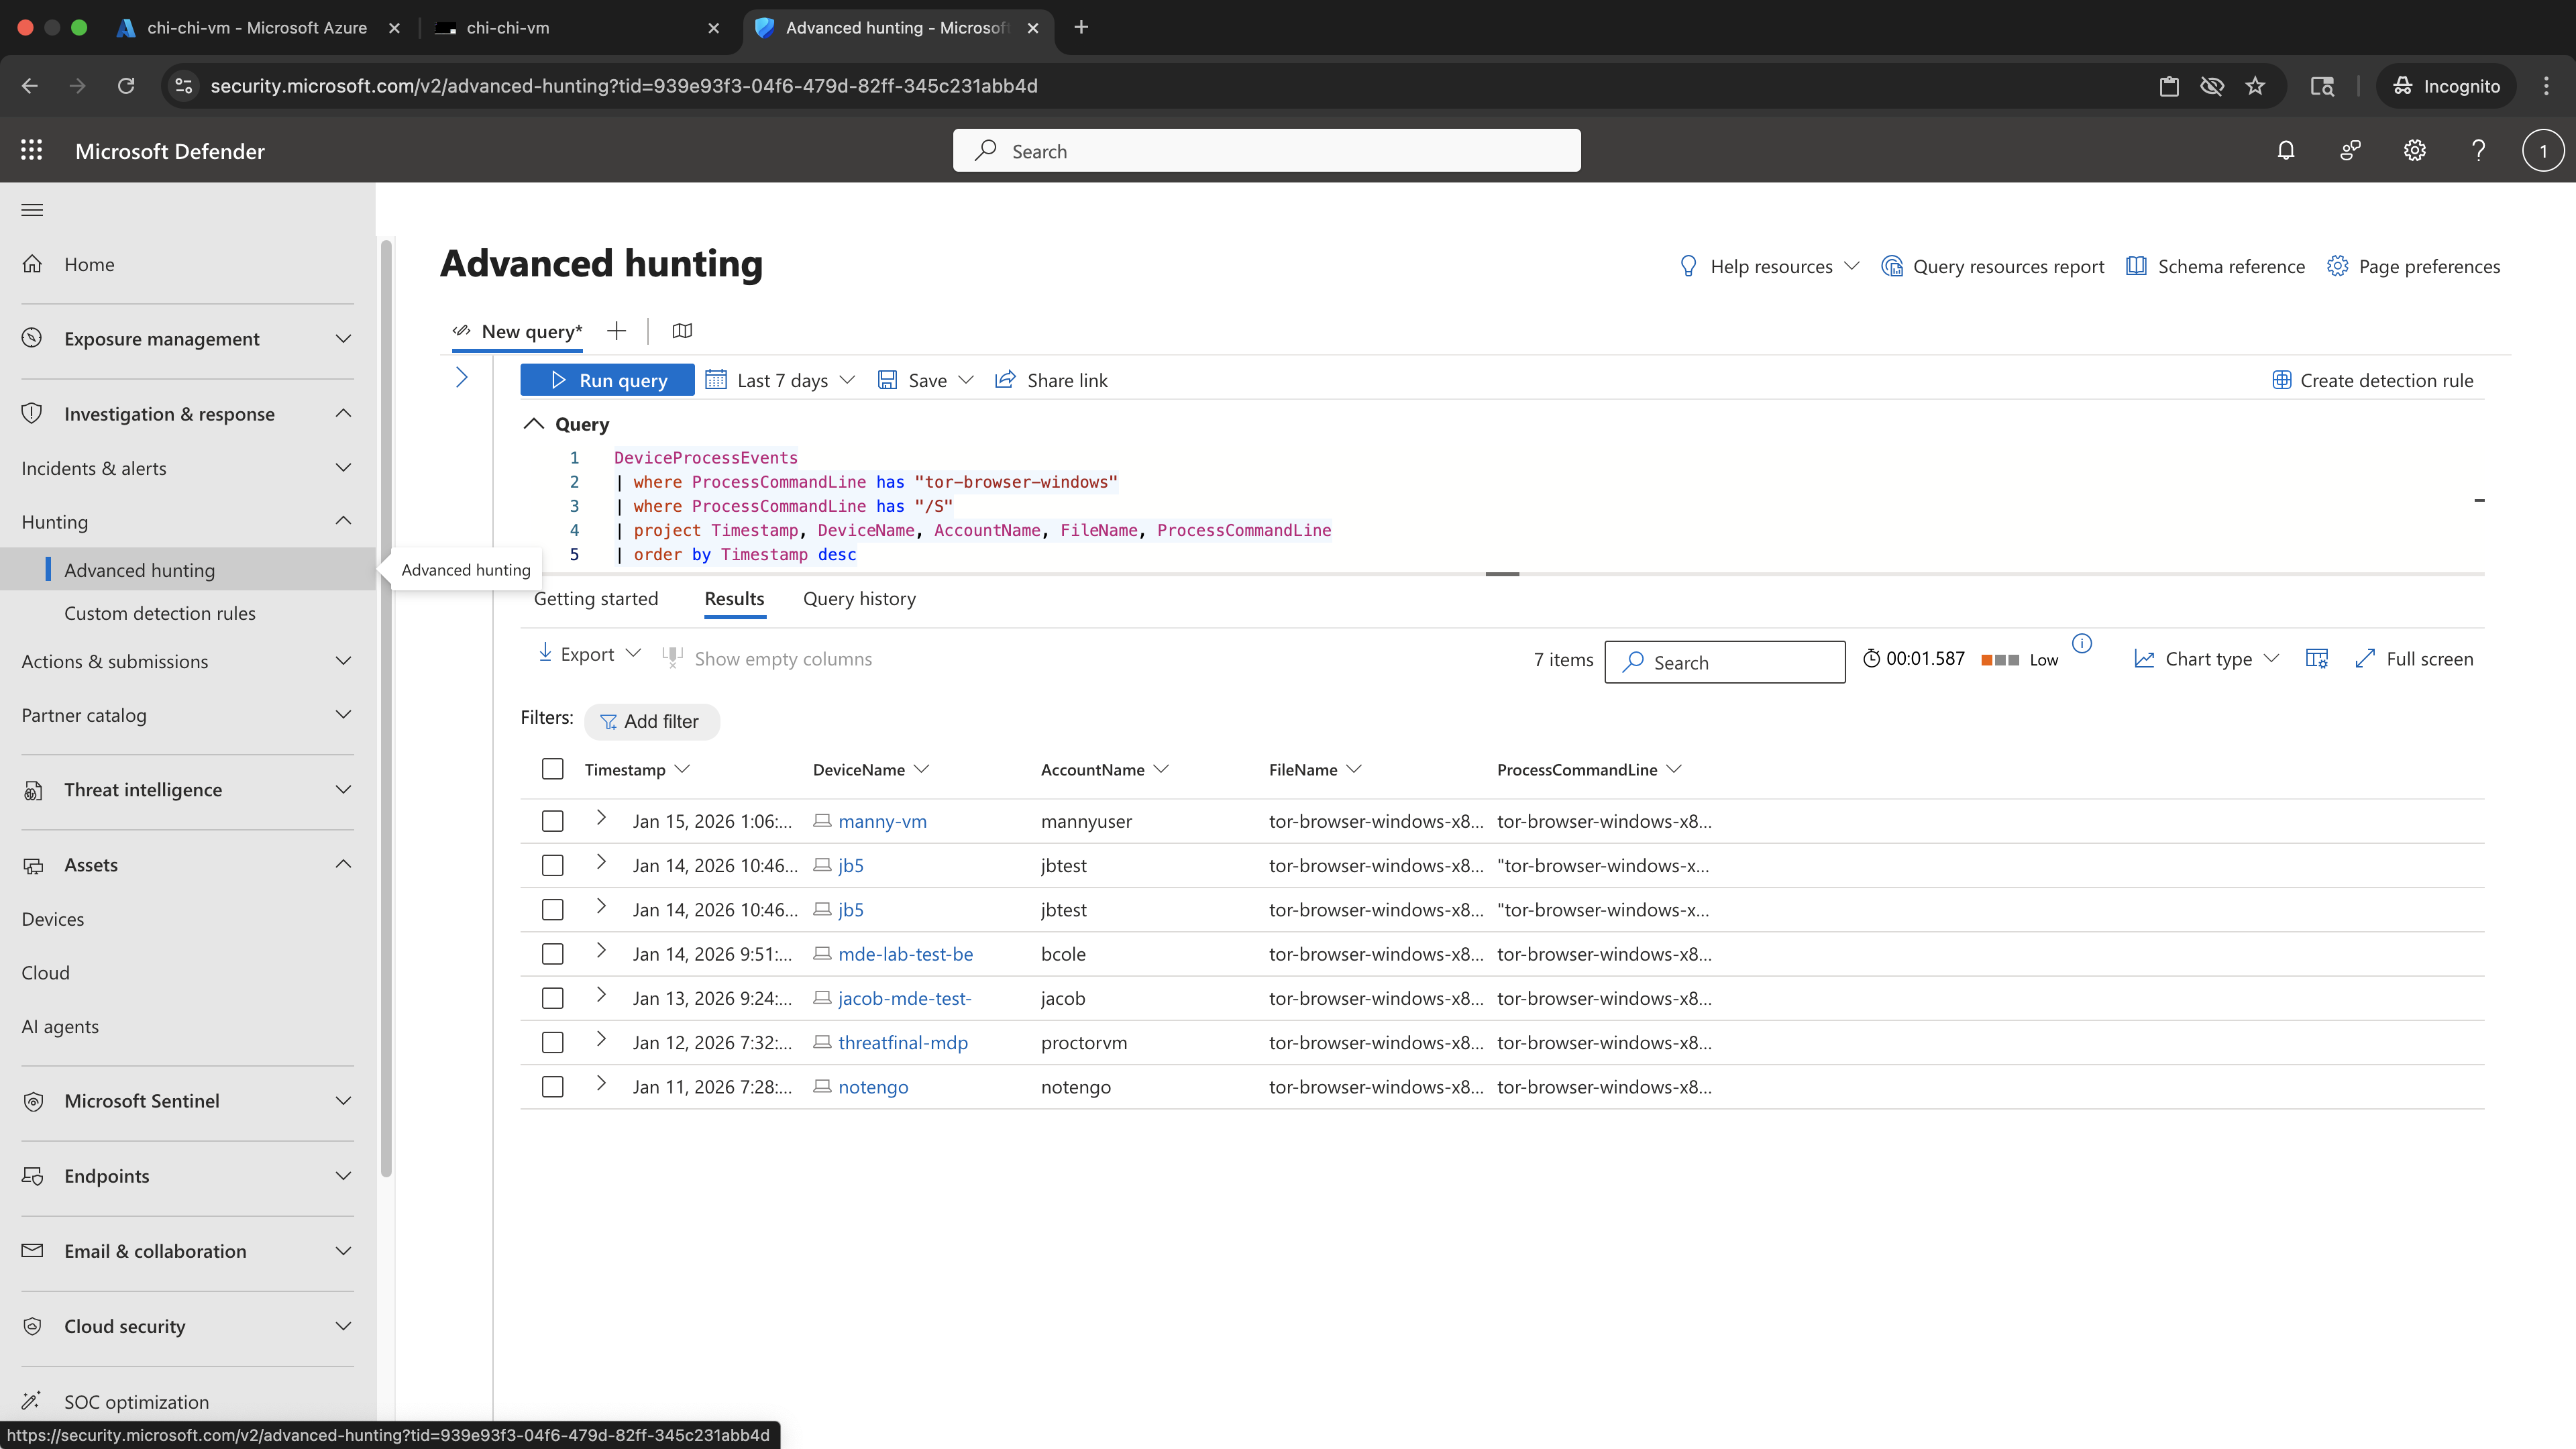Add a new query tab

coord(616,331)
